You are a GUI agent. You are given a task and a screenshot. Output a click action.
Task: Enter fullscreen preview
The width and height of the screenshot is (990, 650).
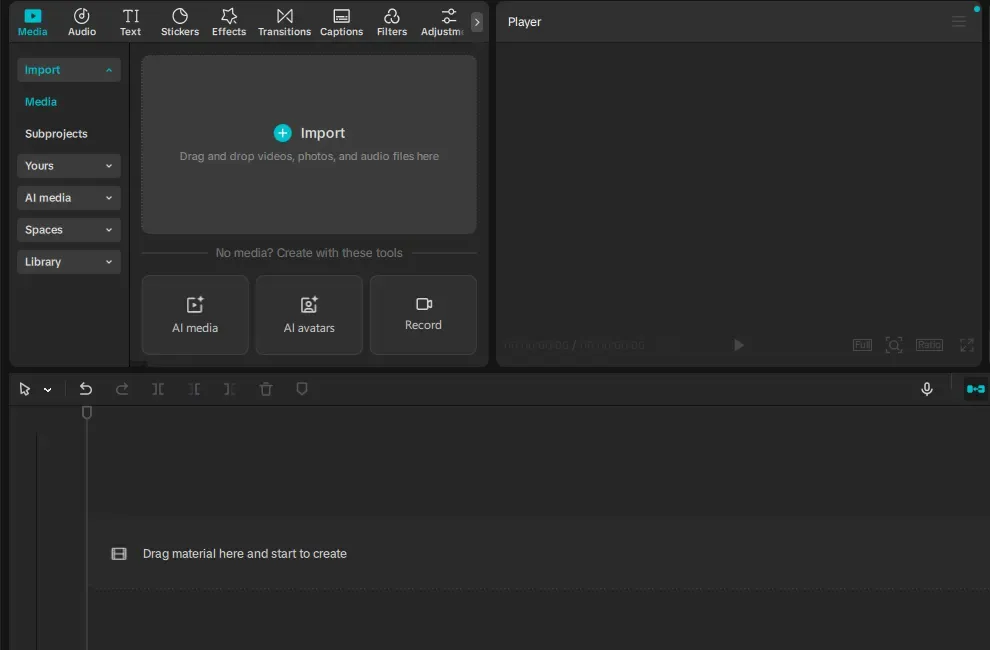(x=967, y=345)
